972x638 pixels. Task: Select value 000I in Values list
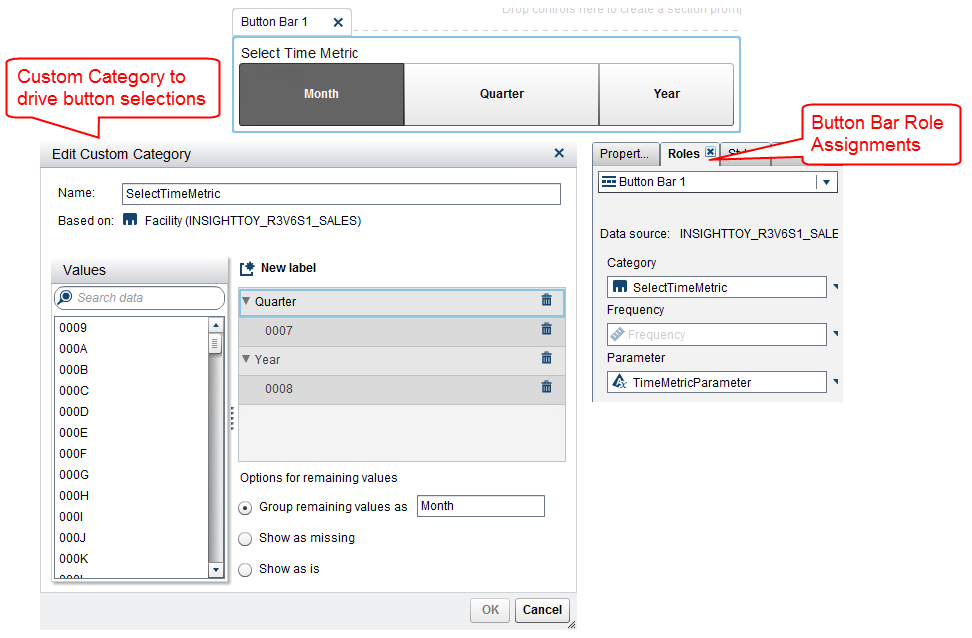pos(131,517)
